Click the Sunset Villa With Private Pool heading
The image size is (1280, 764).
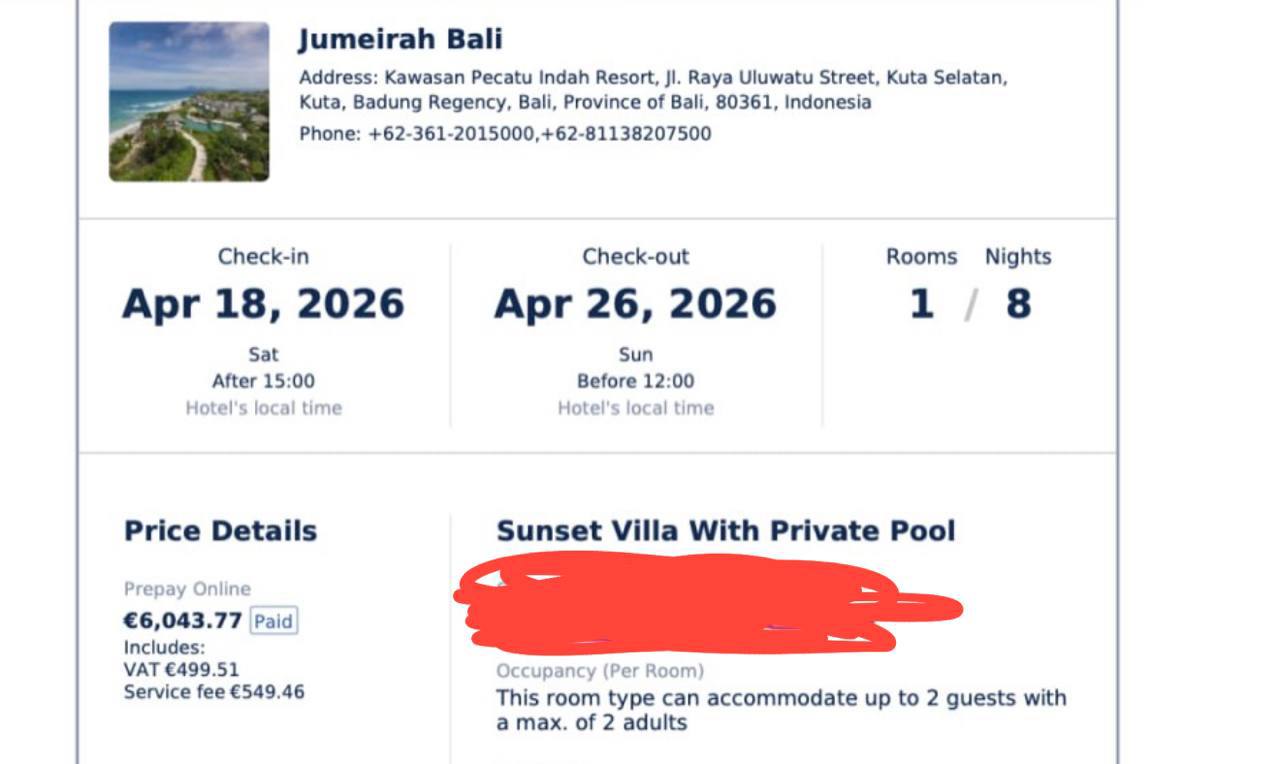pyautogui.click(x=726, y=531)
